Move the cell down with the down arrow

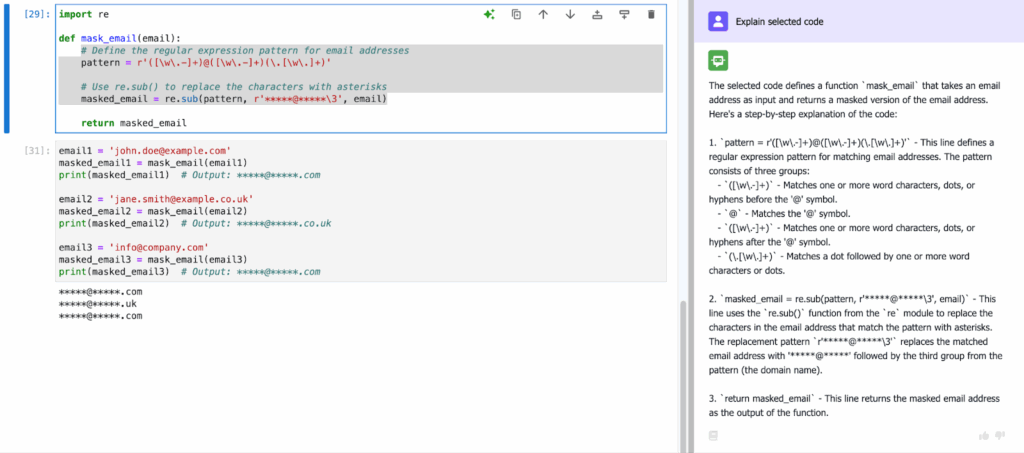click(x=570, y=15)
